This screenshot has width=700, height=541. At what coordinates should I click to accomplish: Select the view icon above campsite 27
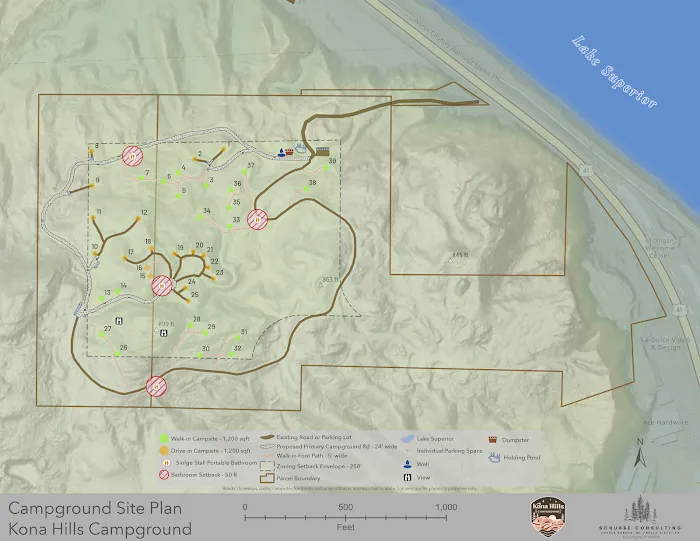pyautogui.click(x=120, y=320)
